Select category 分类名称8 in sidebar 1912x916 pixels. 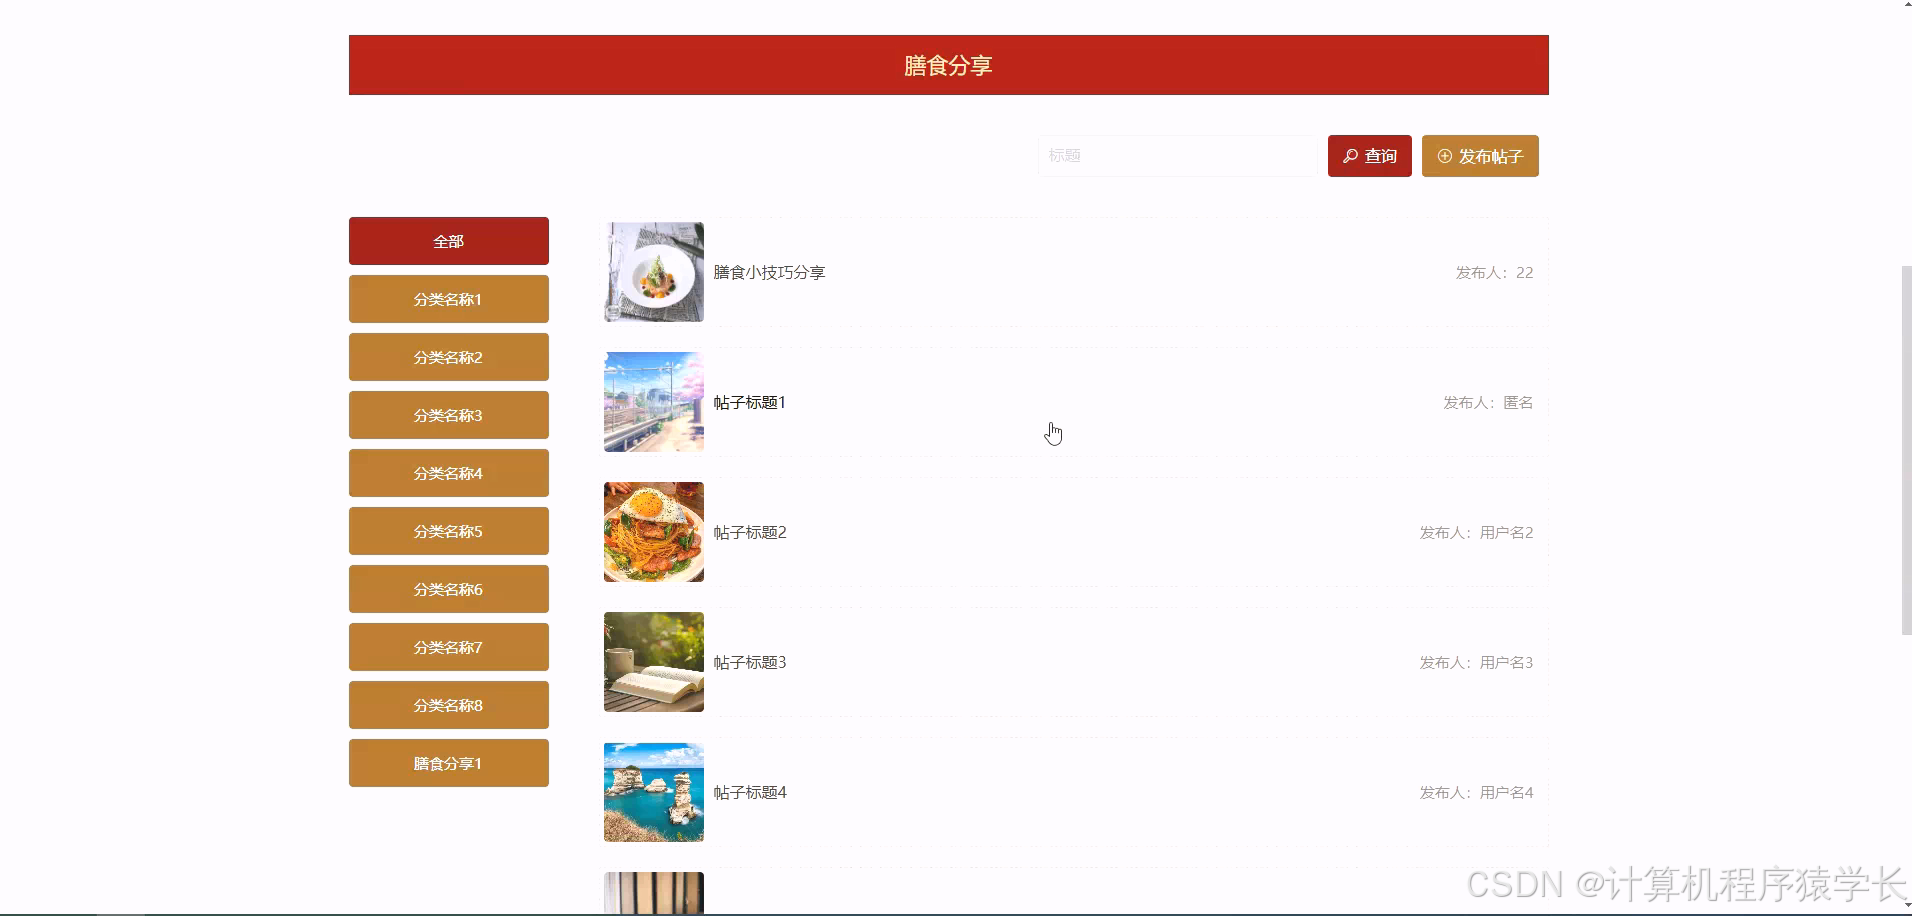[x=448, y=704]
